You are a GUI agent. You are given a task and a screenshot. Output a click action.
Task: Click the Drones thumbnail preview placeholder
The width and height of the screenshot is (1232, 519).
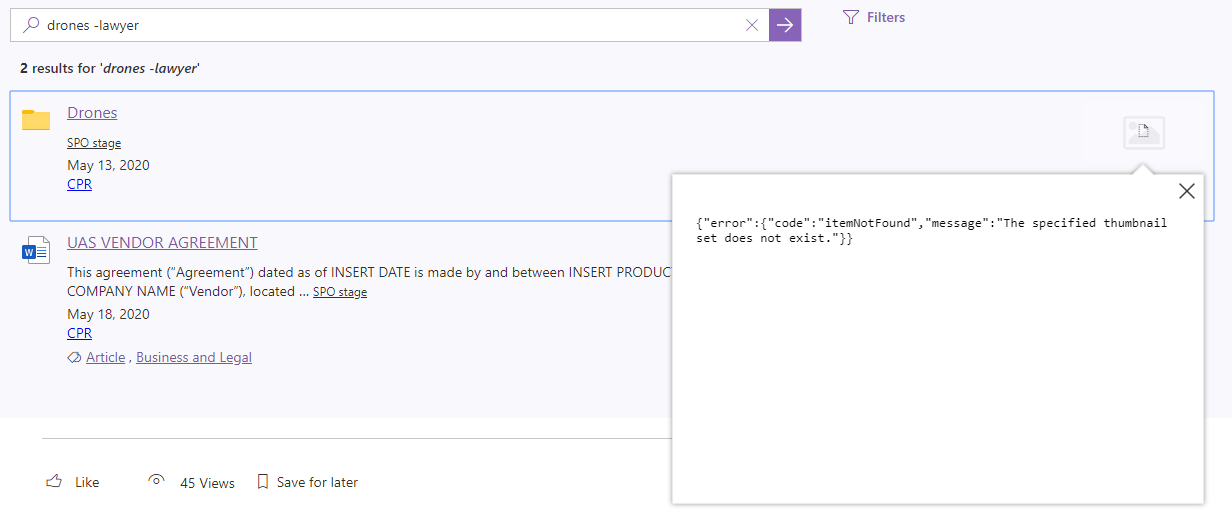pos(1144,132)
